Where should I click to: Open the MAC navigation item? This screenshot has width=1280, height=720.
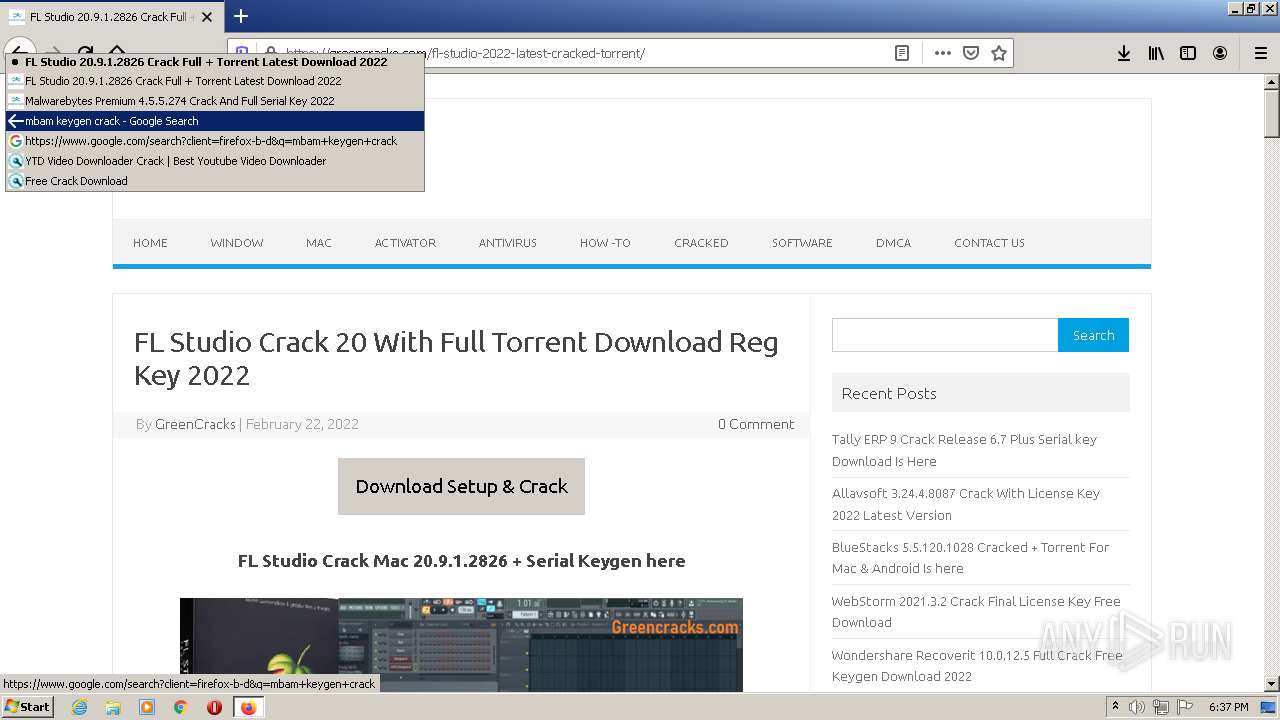pyautogui.click(x=319, y=243)
